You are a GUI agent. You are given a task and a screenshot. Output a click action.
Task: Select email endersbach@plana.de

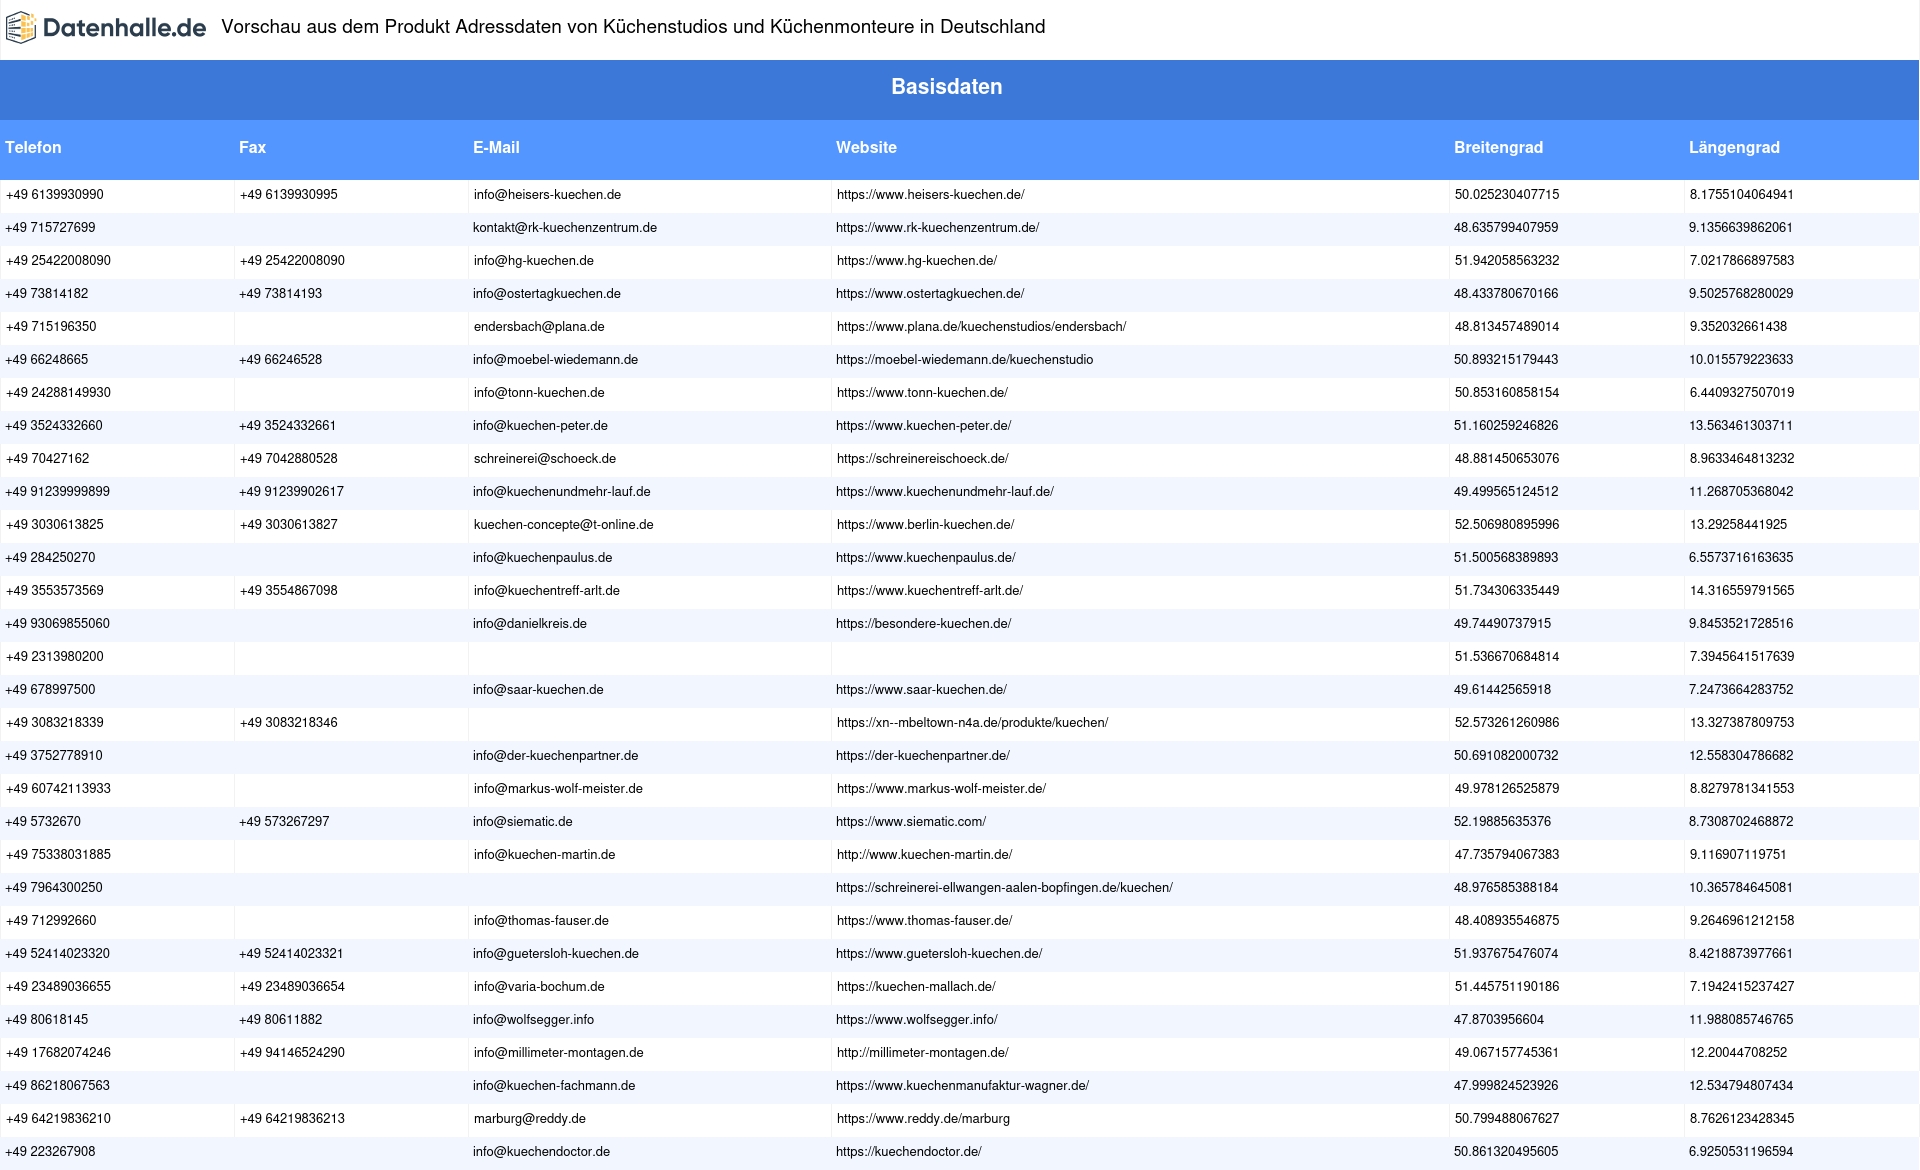[x=539, y=327]
